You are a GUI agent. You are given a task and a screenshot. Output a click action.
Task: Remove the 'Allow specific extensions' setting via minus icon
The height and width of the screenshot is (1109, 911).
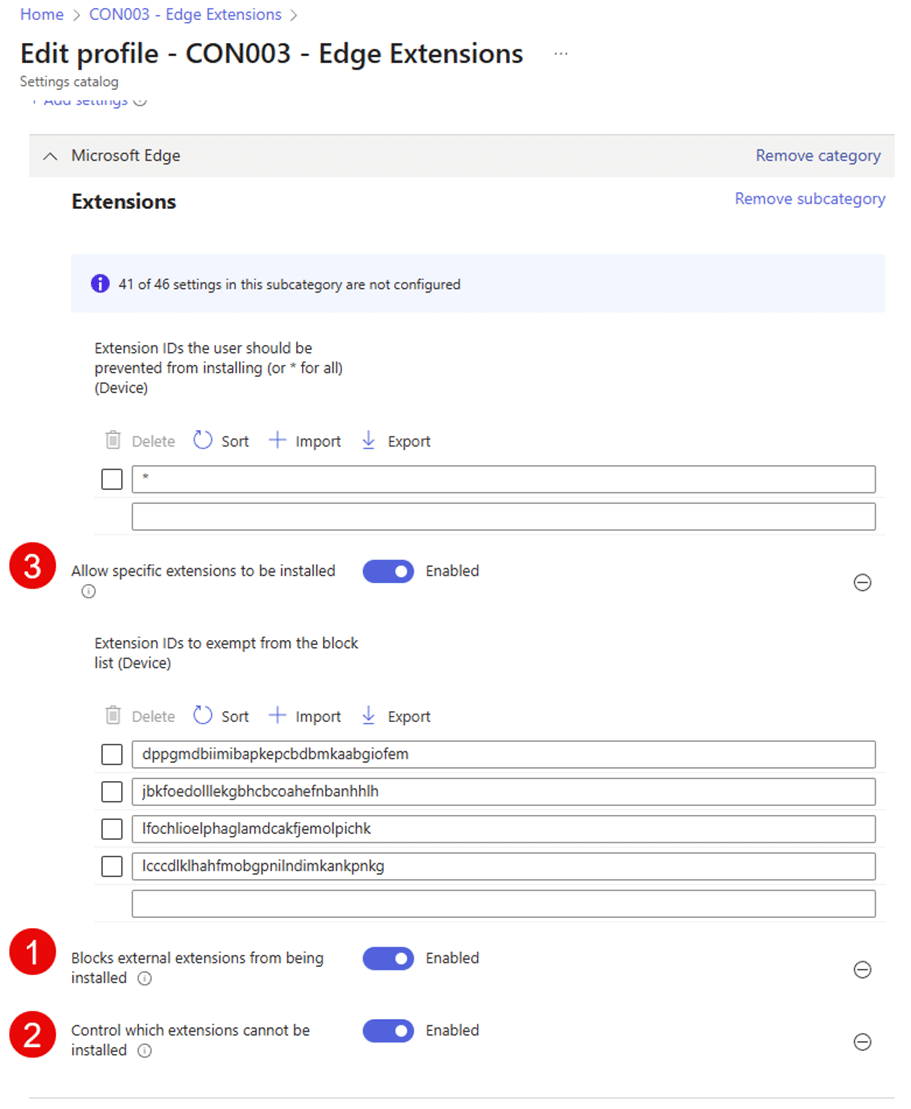point(862,582)
